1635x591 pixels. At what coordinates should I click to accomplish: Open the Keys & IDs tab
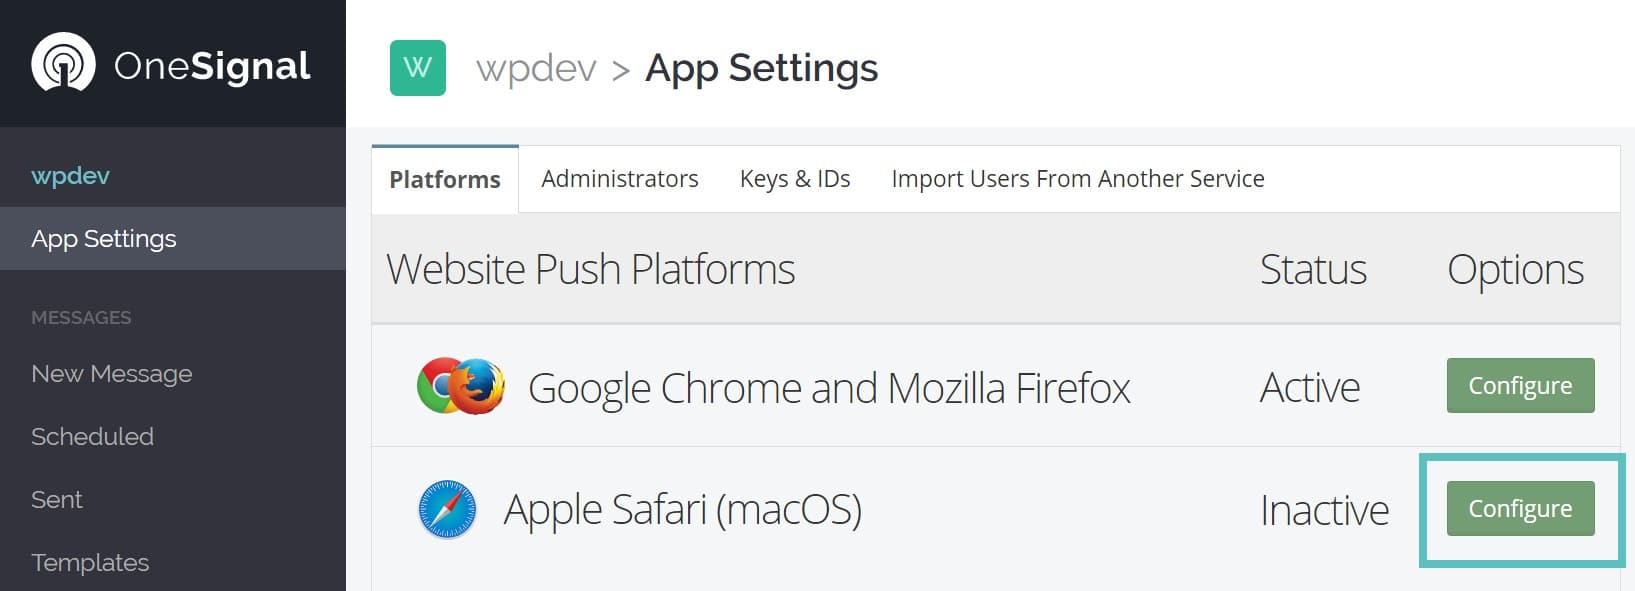(x=794, y=179)
